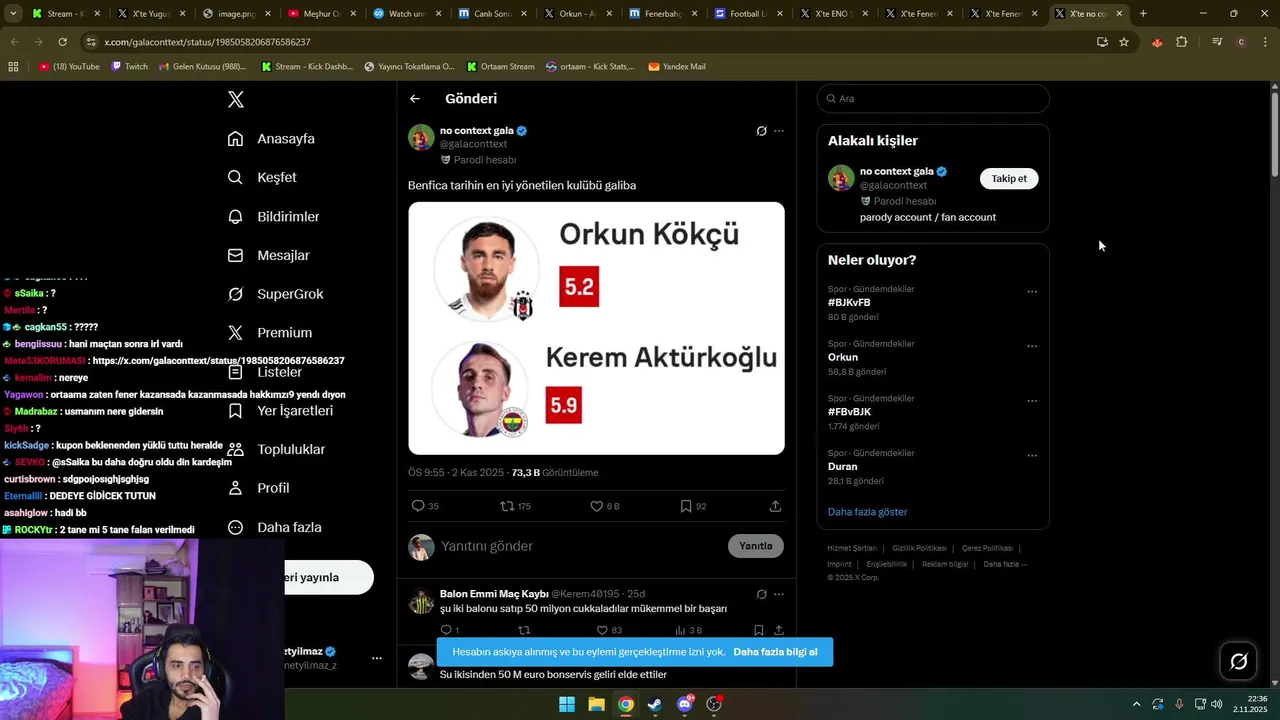Open the Chrome apps grid icon
This screenshot has width=1280, height=720.
[13, 66]
